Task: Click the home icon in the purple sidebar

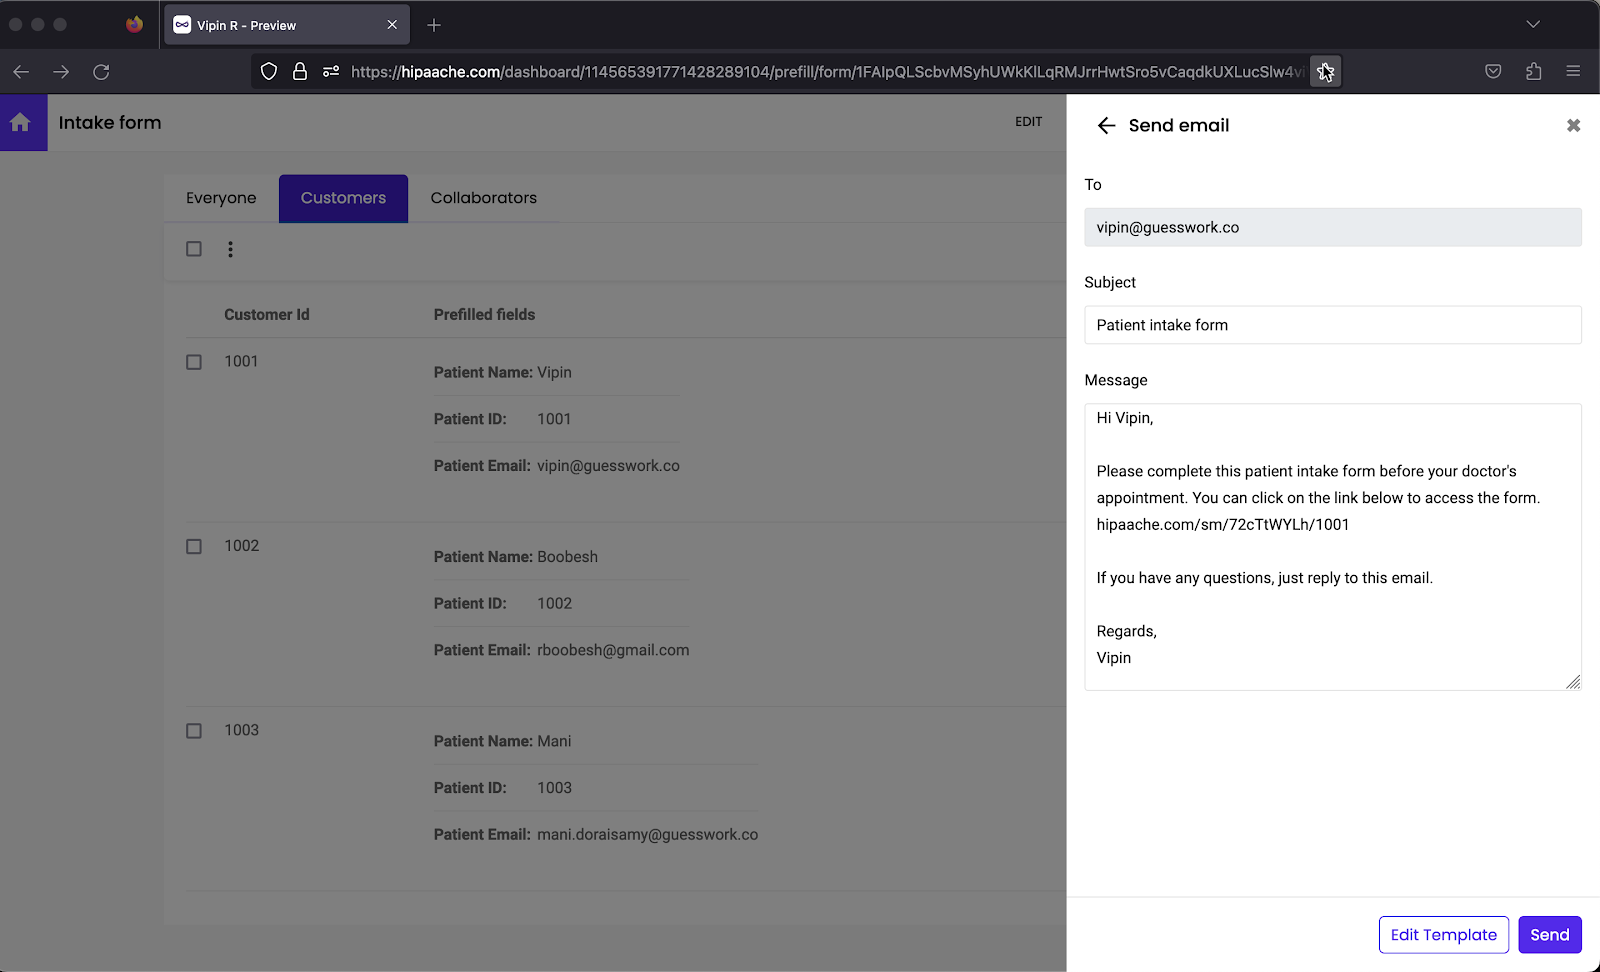Action: tap(22, 122)
